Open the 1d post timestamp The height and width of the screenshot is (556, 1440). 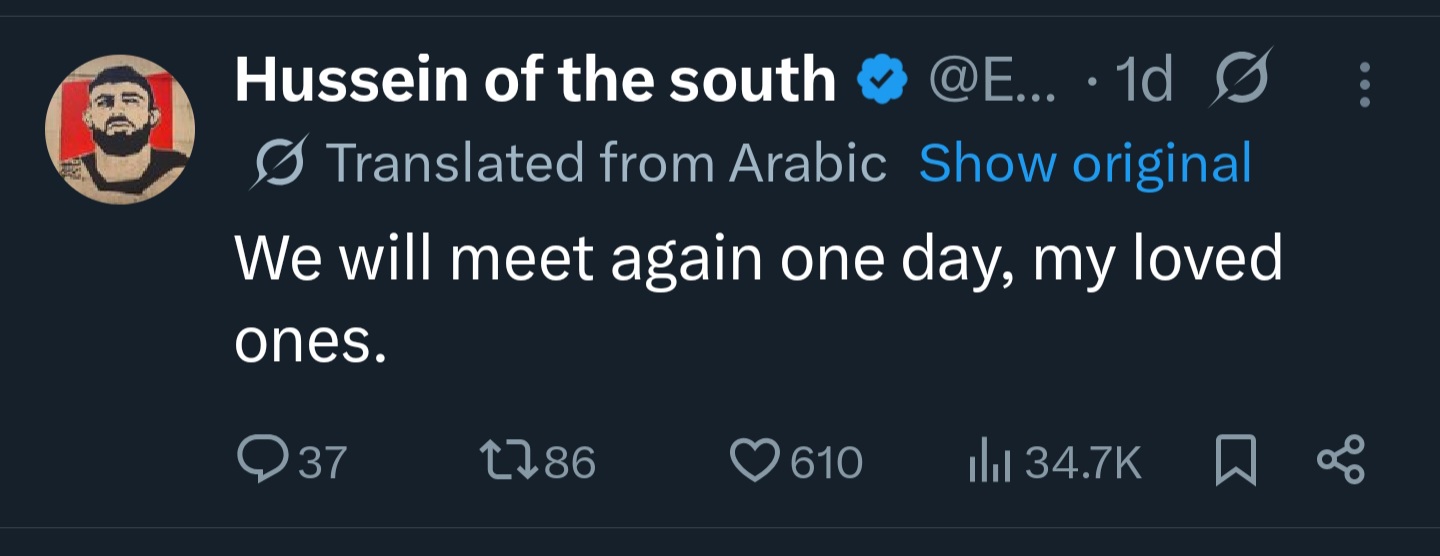coord(1143,81)
